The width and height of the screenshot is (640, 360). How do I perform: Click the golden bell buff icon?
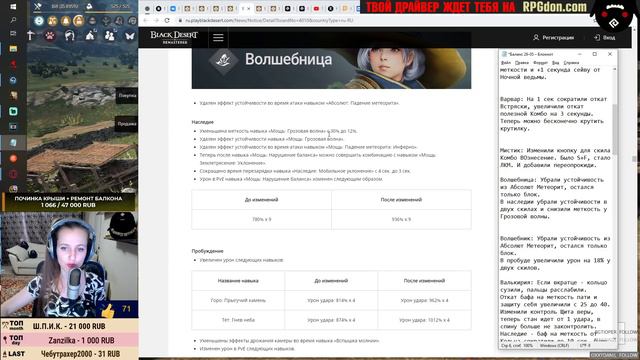tap(65, 20)
